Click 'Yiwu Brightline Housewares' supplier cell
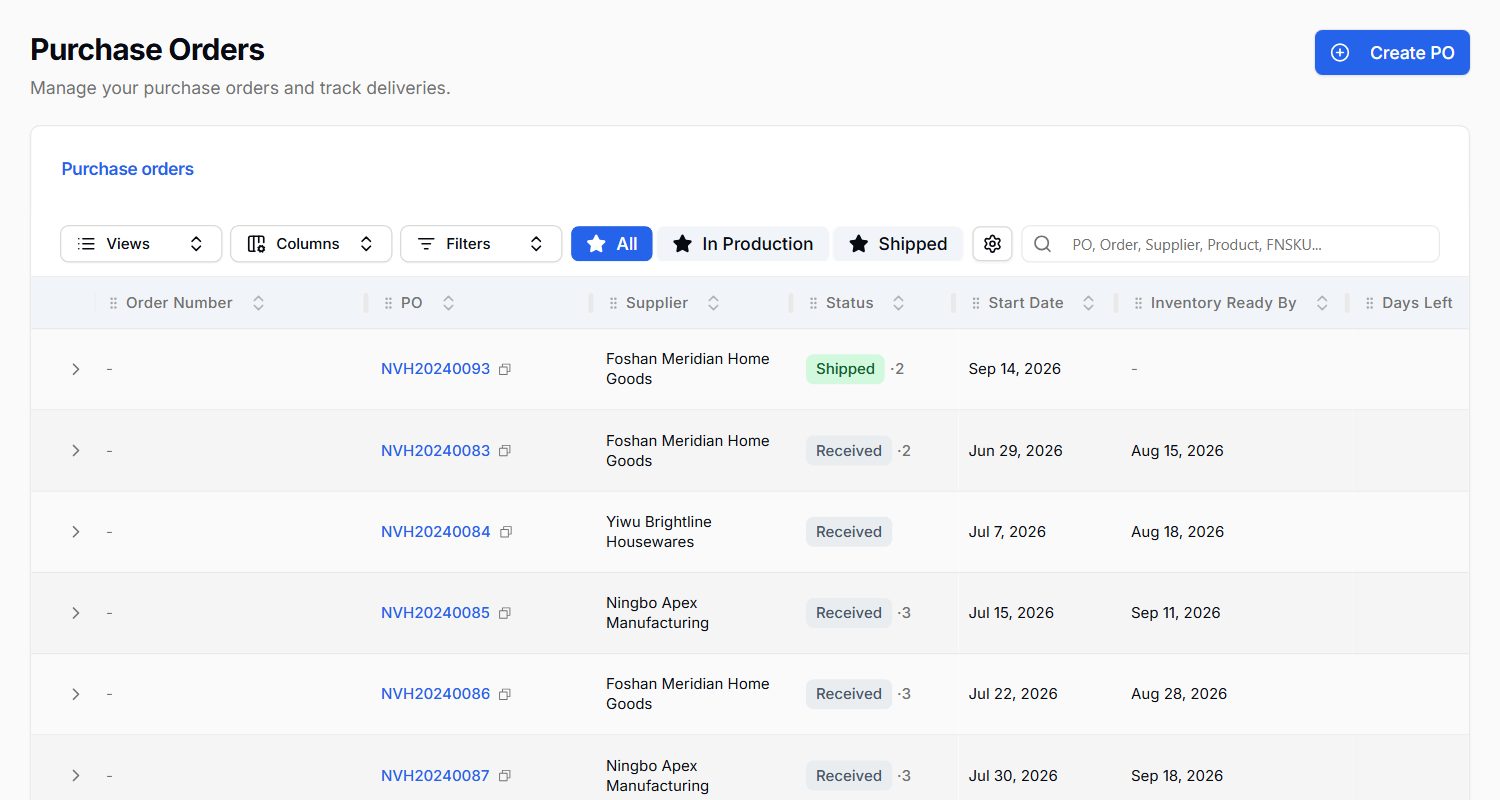Viewport: 1500px width, 800px height. [x=659, y=532]
